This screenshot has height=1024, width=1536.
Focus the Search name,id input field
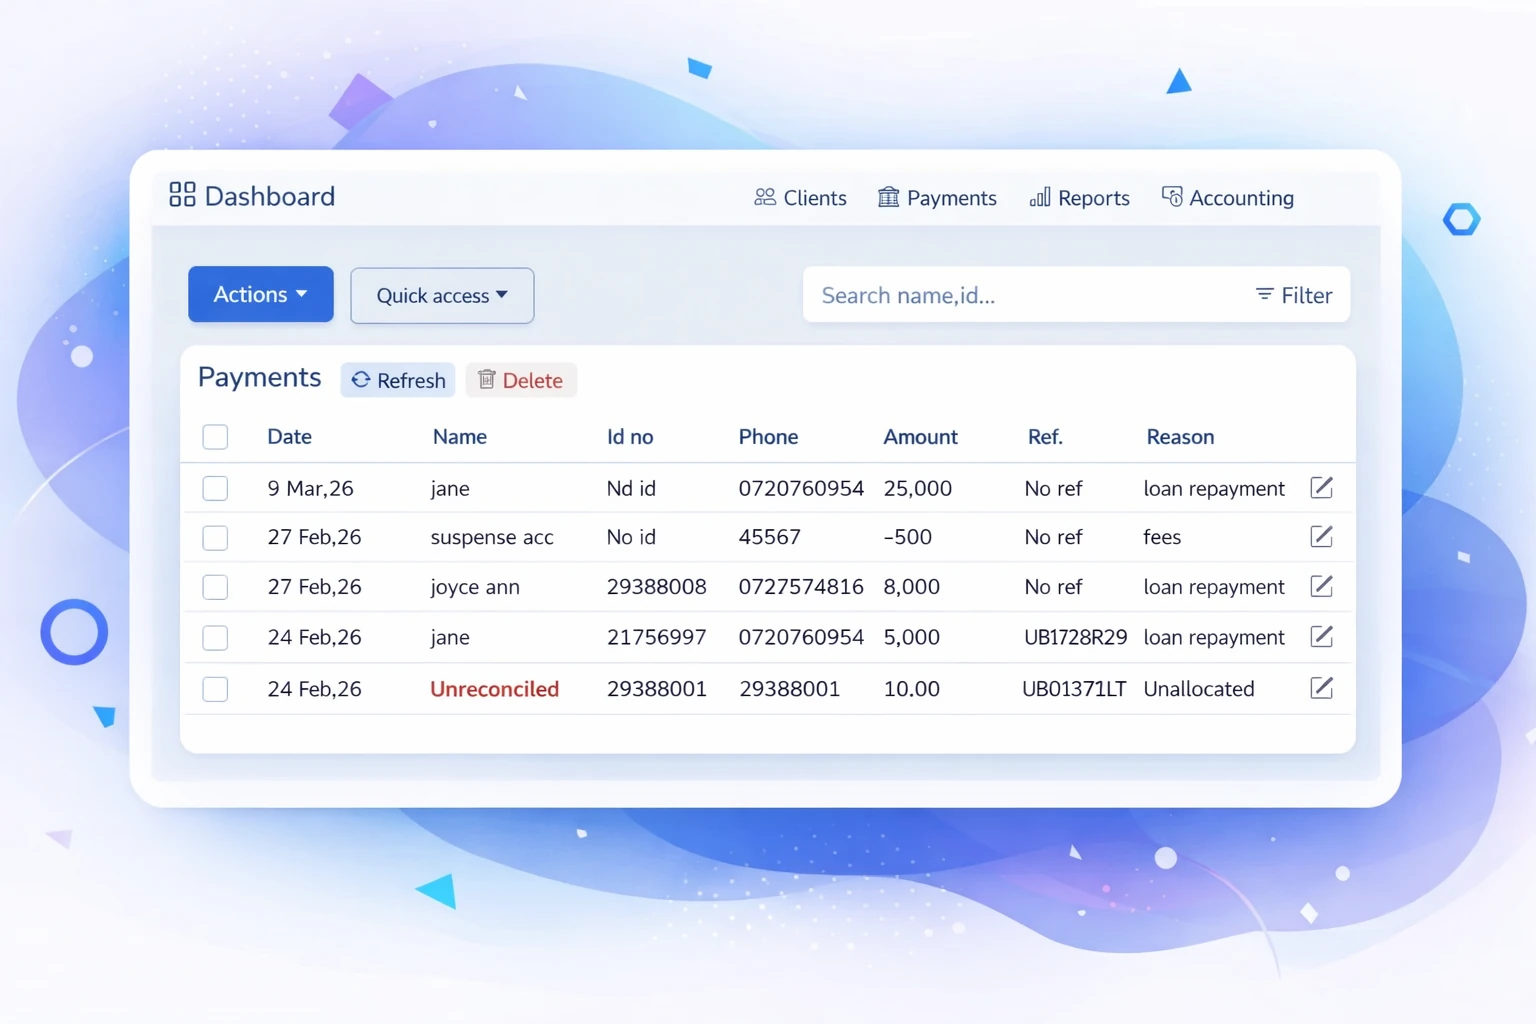click(x=1020, y=295)
